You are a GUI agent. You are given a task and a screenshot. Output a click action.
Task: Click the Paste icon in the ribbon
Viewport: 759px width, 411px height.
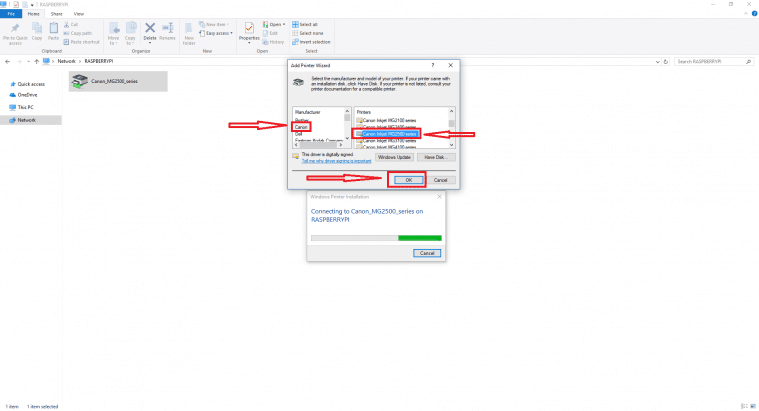[x=53, y=29]
